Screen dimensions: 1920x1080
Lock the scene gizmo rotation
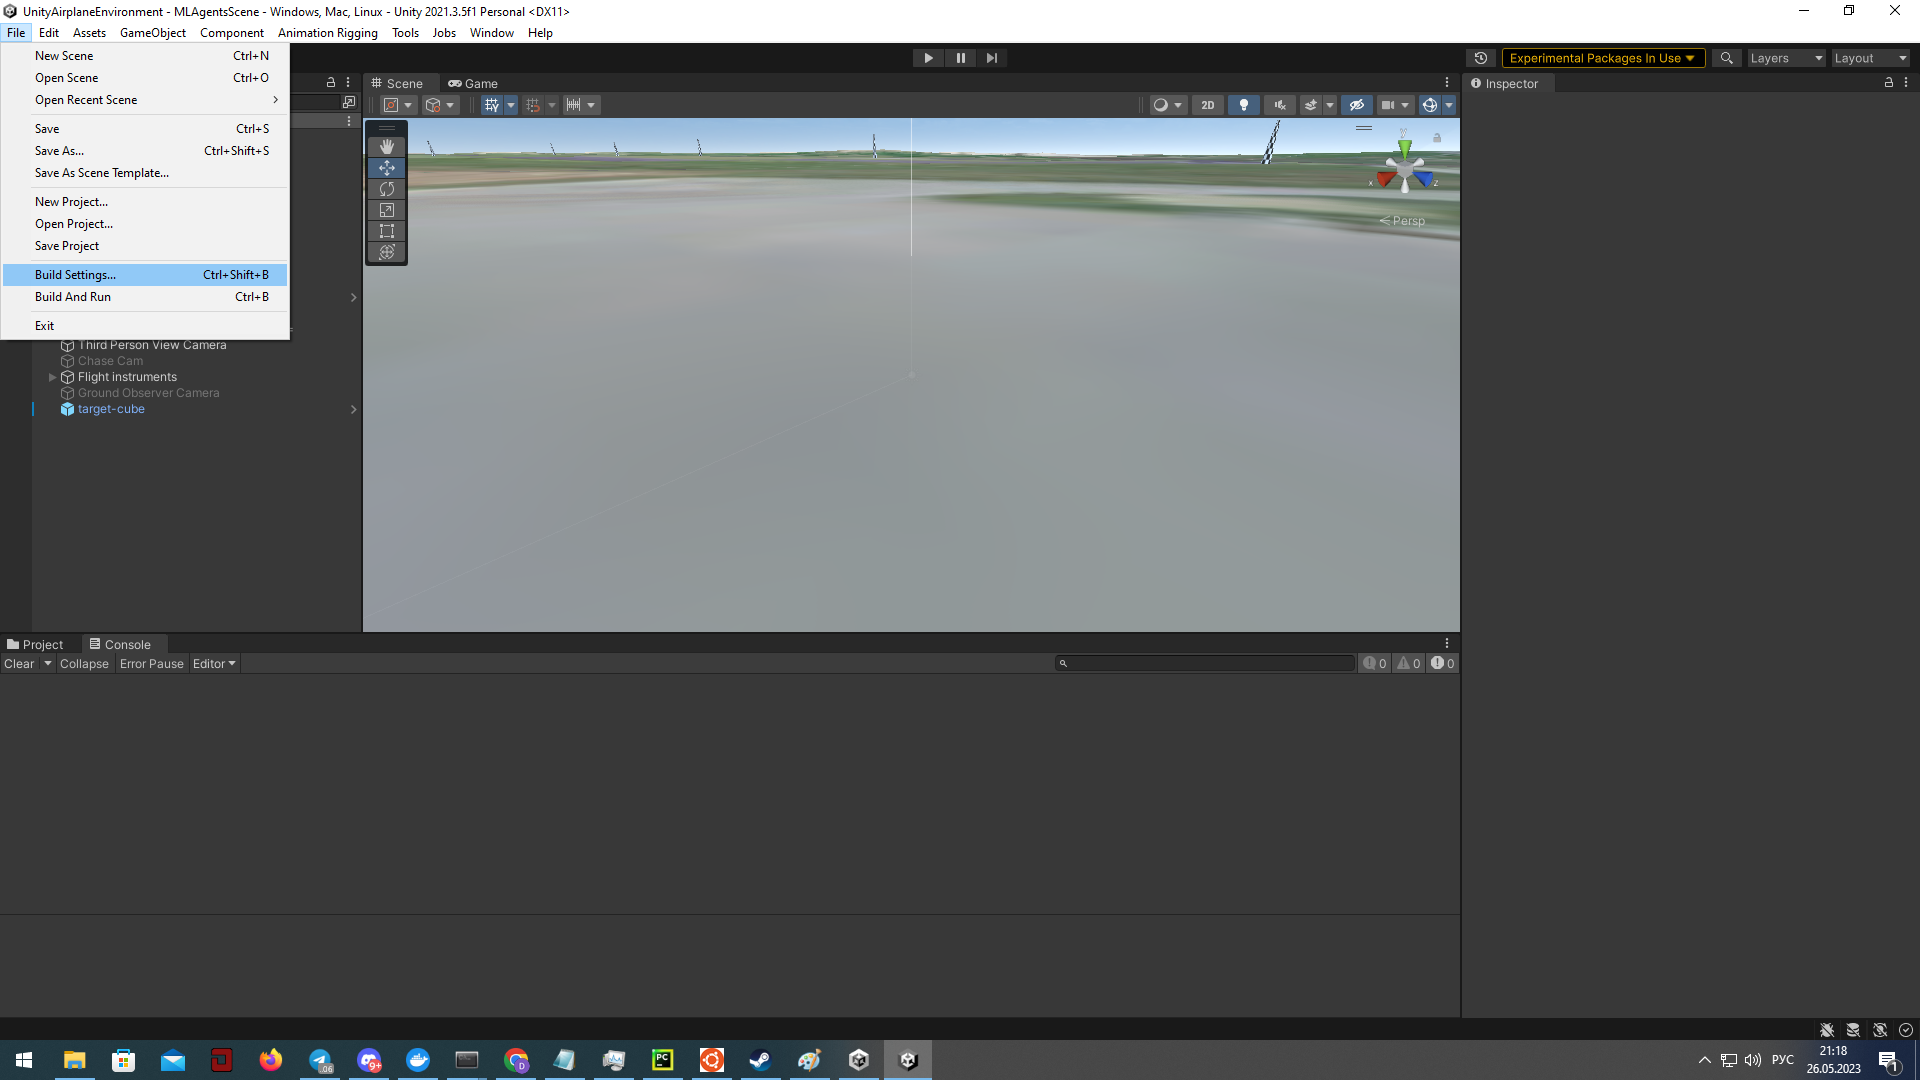point(1437,138)
